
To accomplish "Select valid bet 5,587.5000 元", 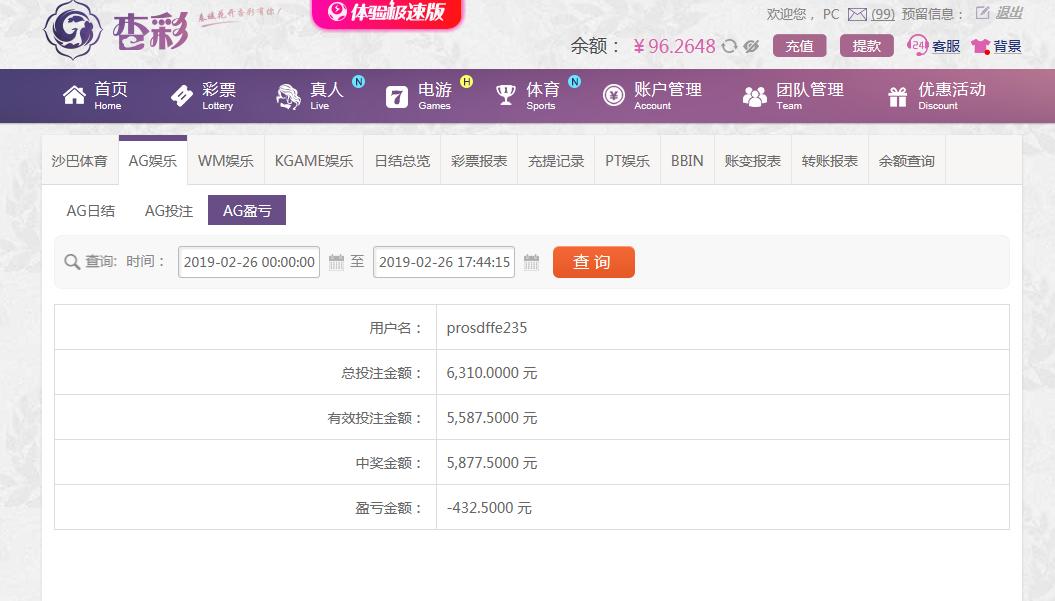I will click(492, 418).
